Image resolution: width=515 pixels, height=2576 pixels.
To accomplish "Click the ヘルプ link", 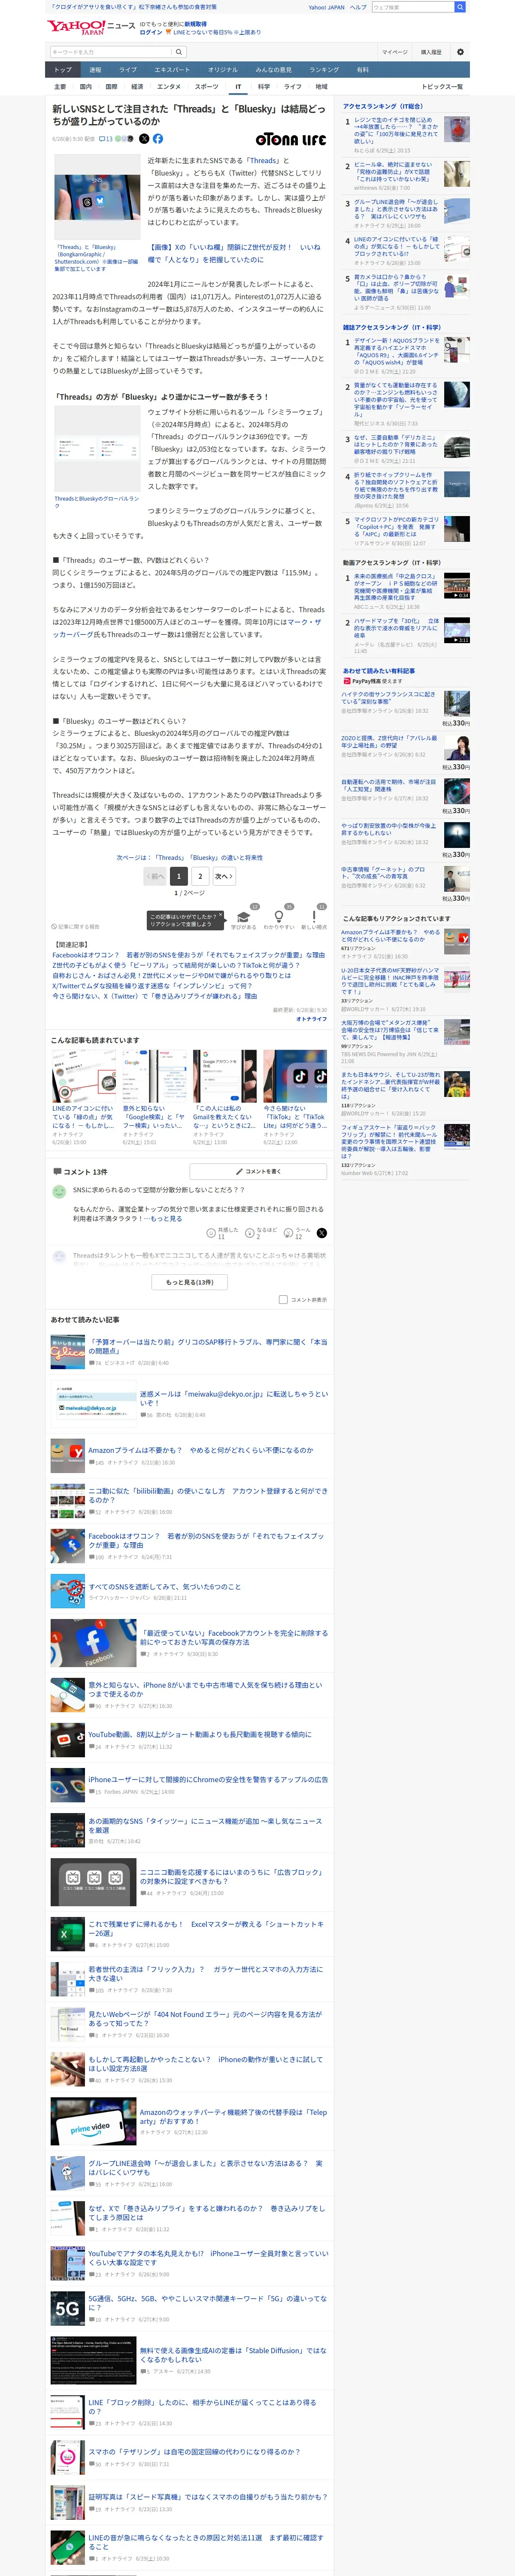I will point(358,7).
